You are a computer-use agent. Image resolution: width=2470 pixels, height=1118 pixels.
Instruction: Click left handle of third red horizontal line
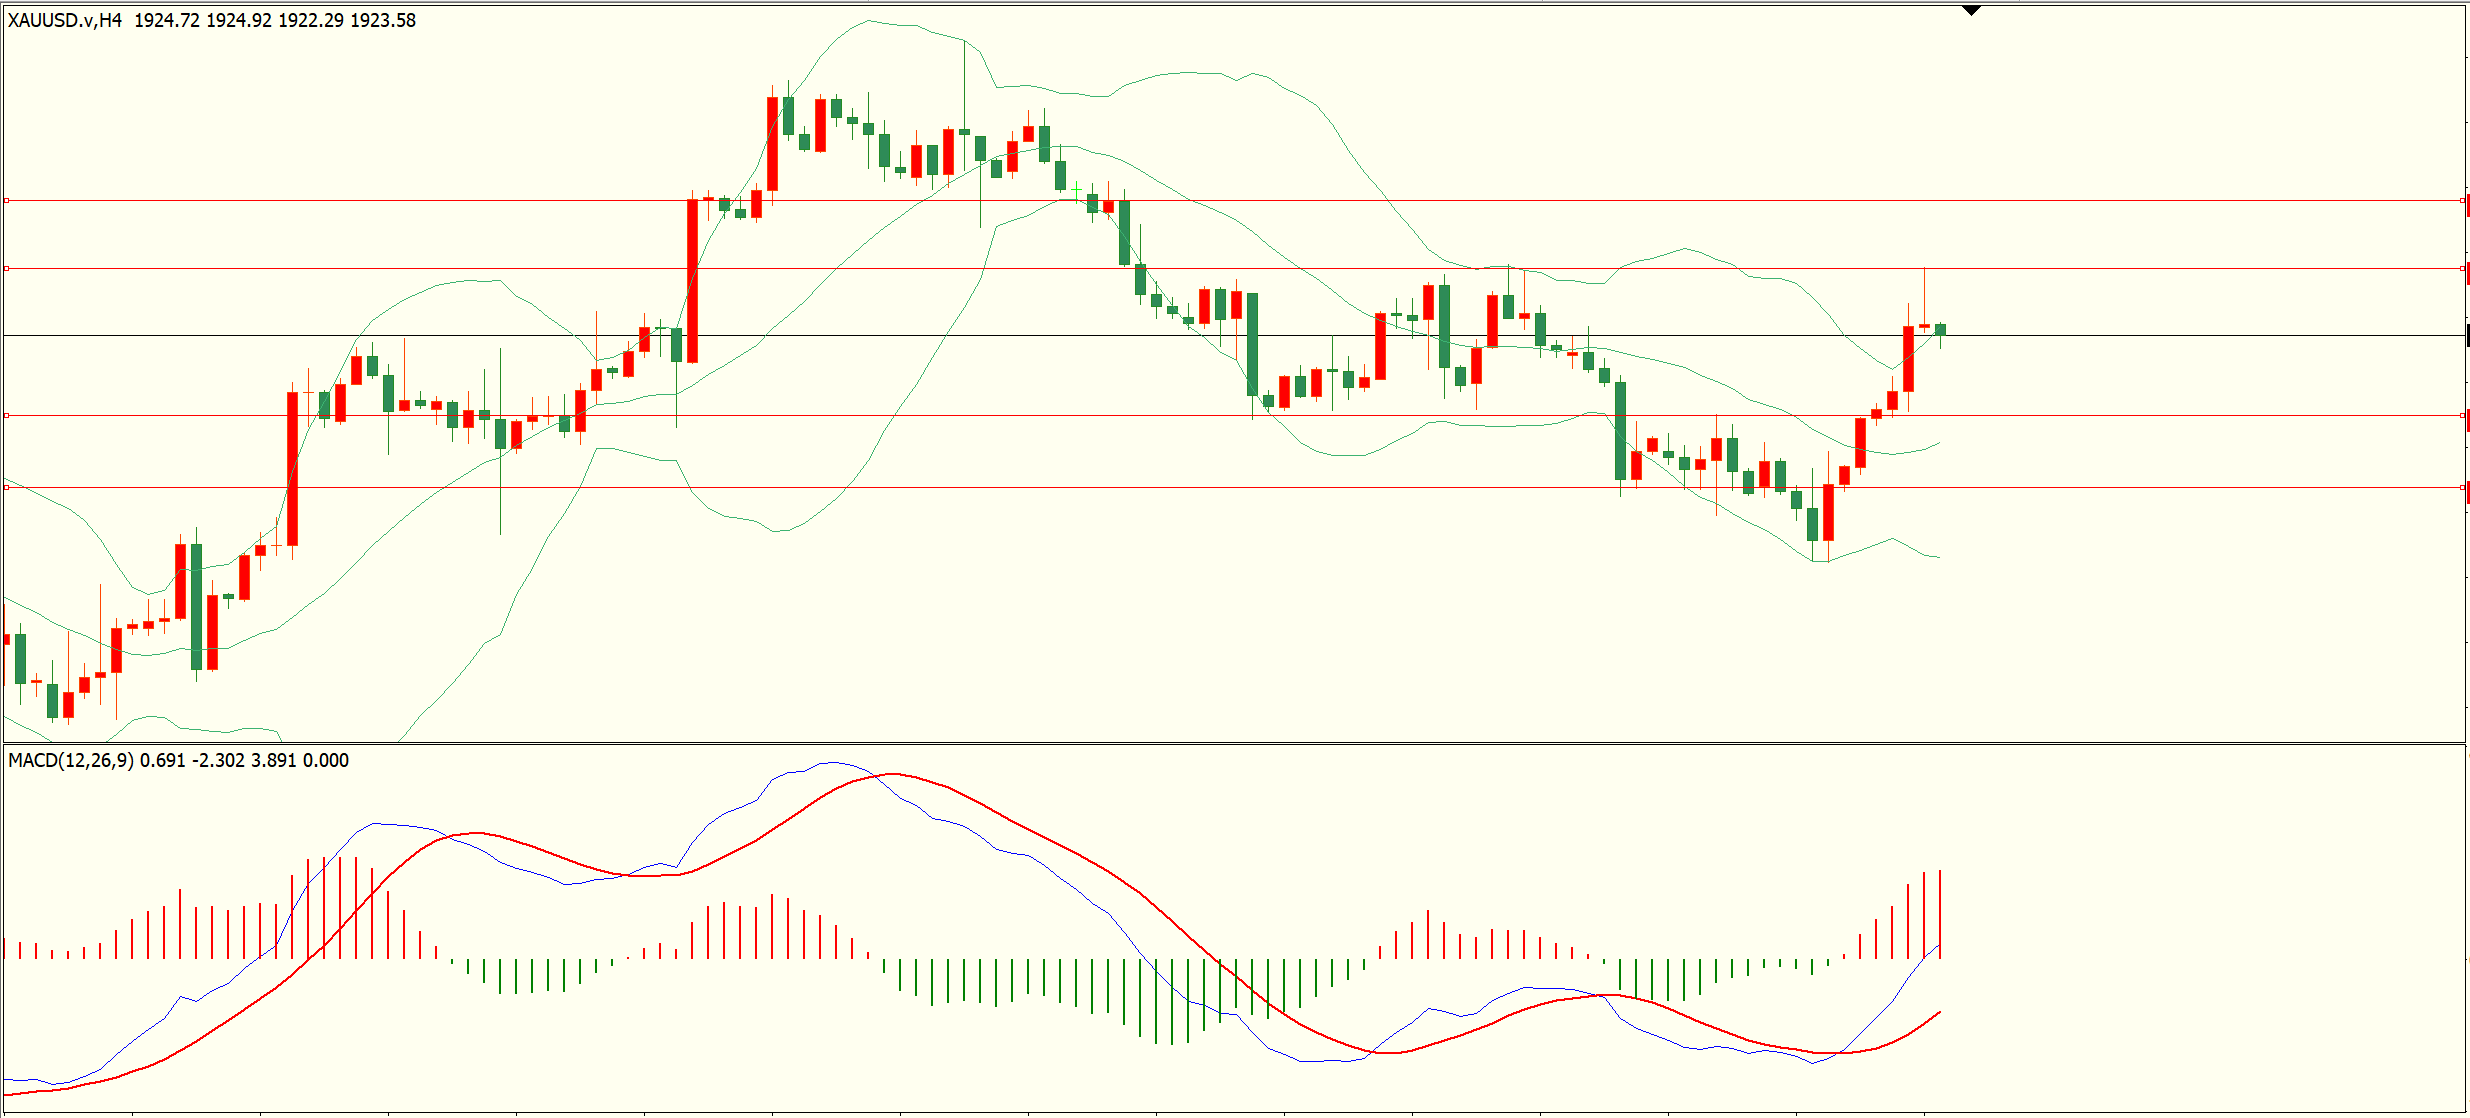[7, 415]
